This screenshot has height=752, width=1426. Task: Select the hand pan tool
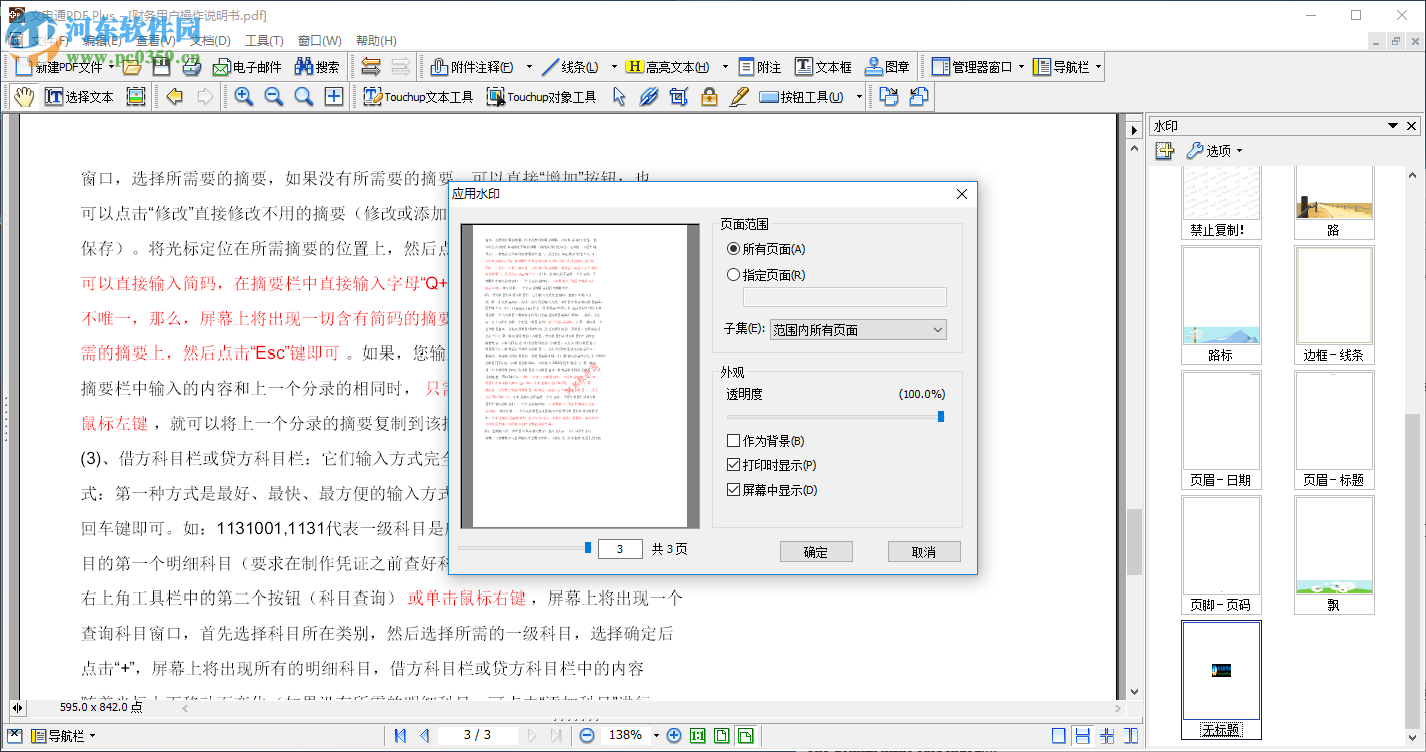coord(22,97)
